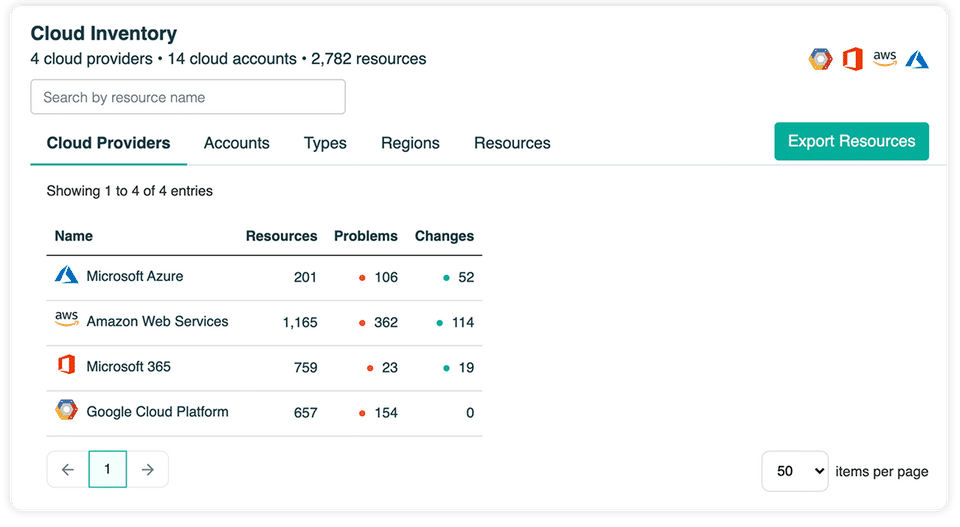
Task: Click the Google Cloud Platform row icon
Action: 66,411
